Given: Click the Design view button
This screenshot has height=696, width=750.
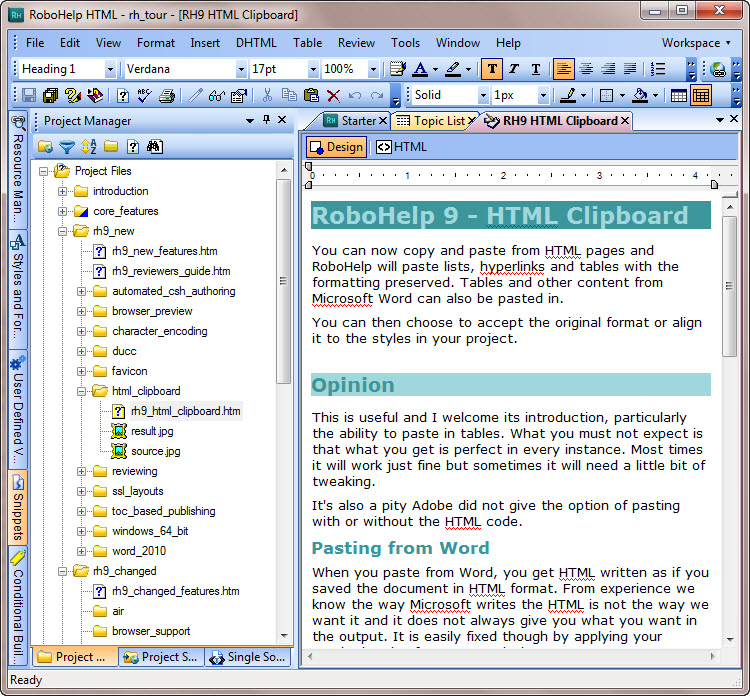Looking at the screenshot, I should pos(336,147).
